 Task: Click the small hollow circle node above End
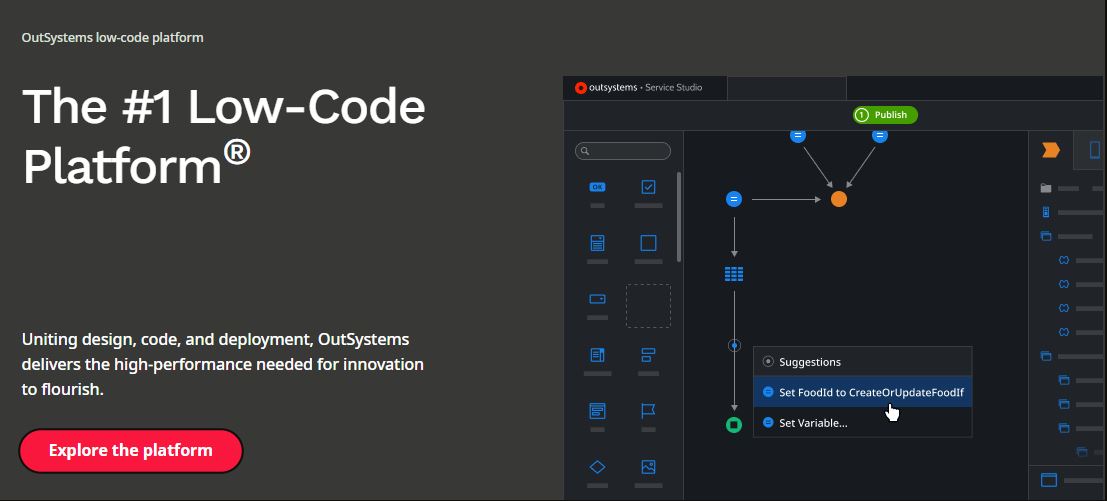(x=734, y=346)
